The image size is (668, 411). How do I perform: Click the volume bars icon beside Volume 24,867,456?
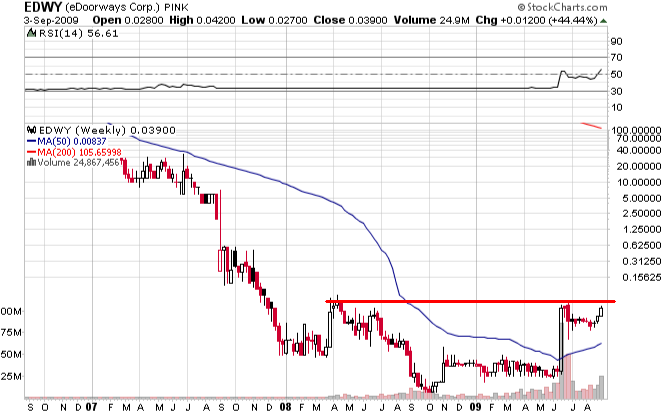tap(31, 162)
